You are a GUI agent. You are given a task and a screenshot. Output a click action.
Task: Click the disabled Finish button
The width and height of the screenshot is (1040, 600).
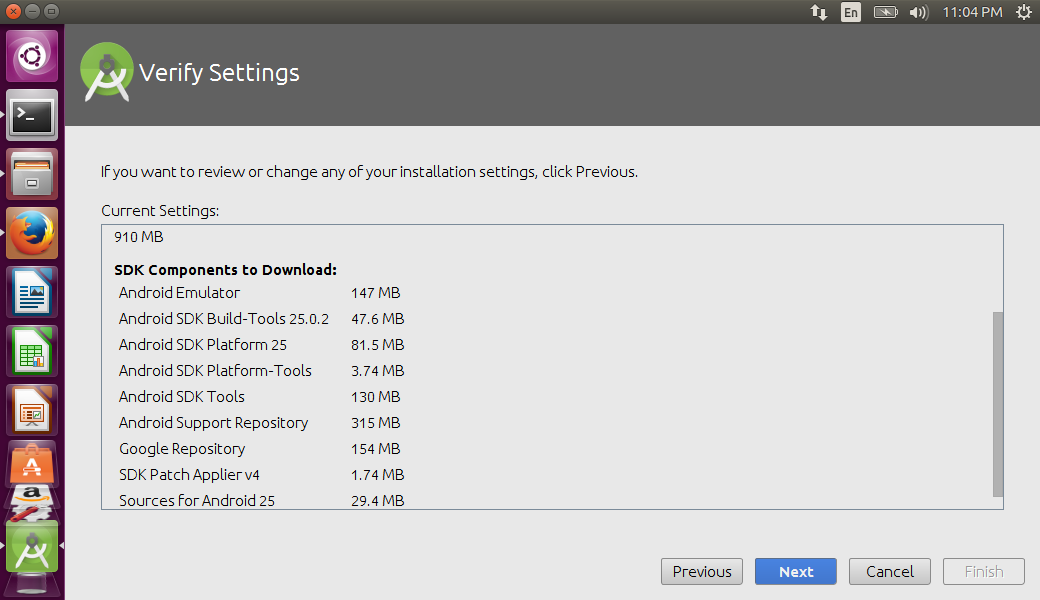click(984, 571)
